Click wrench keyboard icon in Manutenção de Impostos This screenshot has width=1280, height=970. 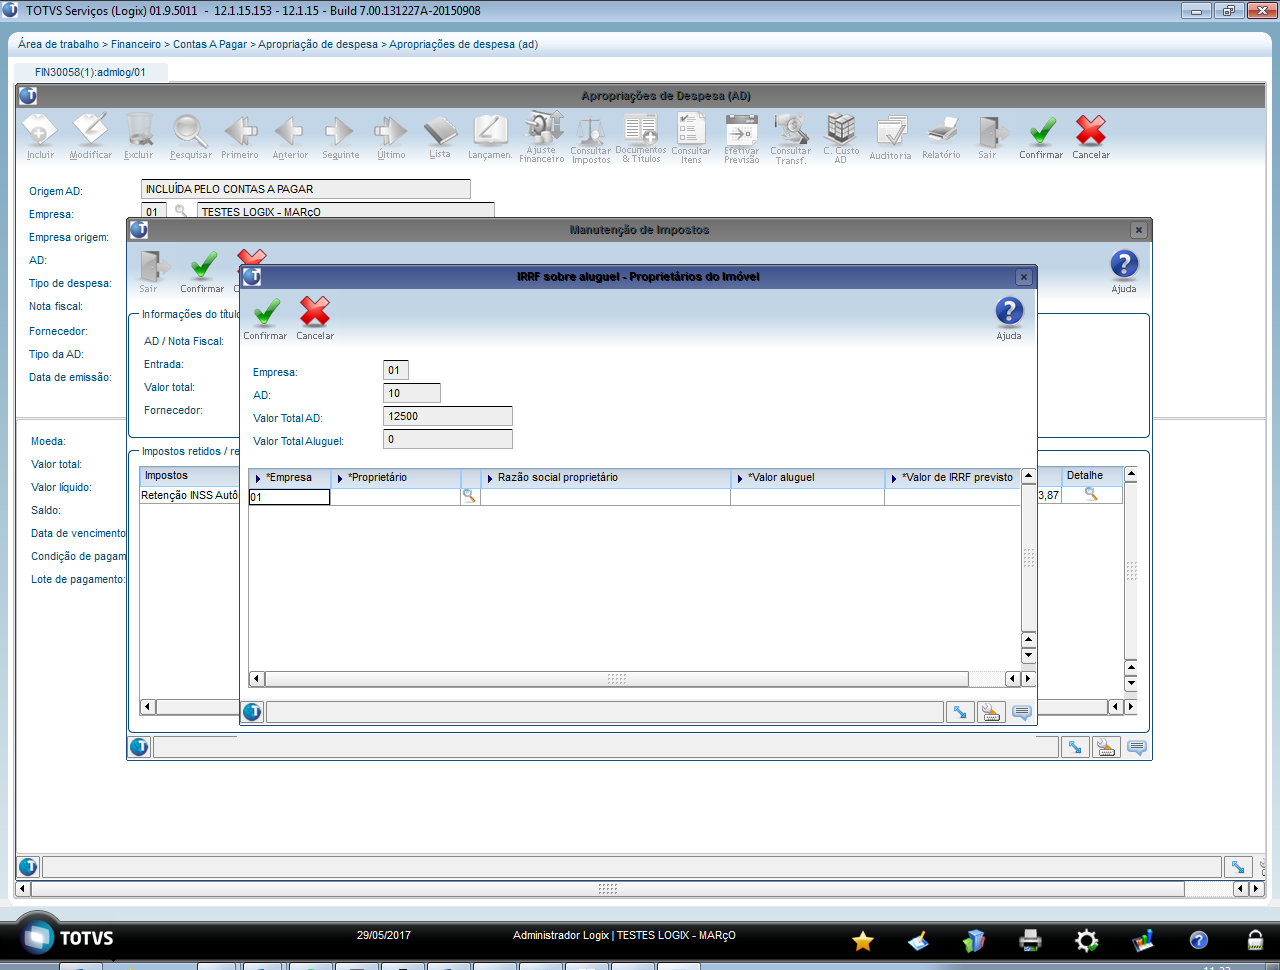point(1106,747)
